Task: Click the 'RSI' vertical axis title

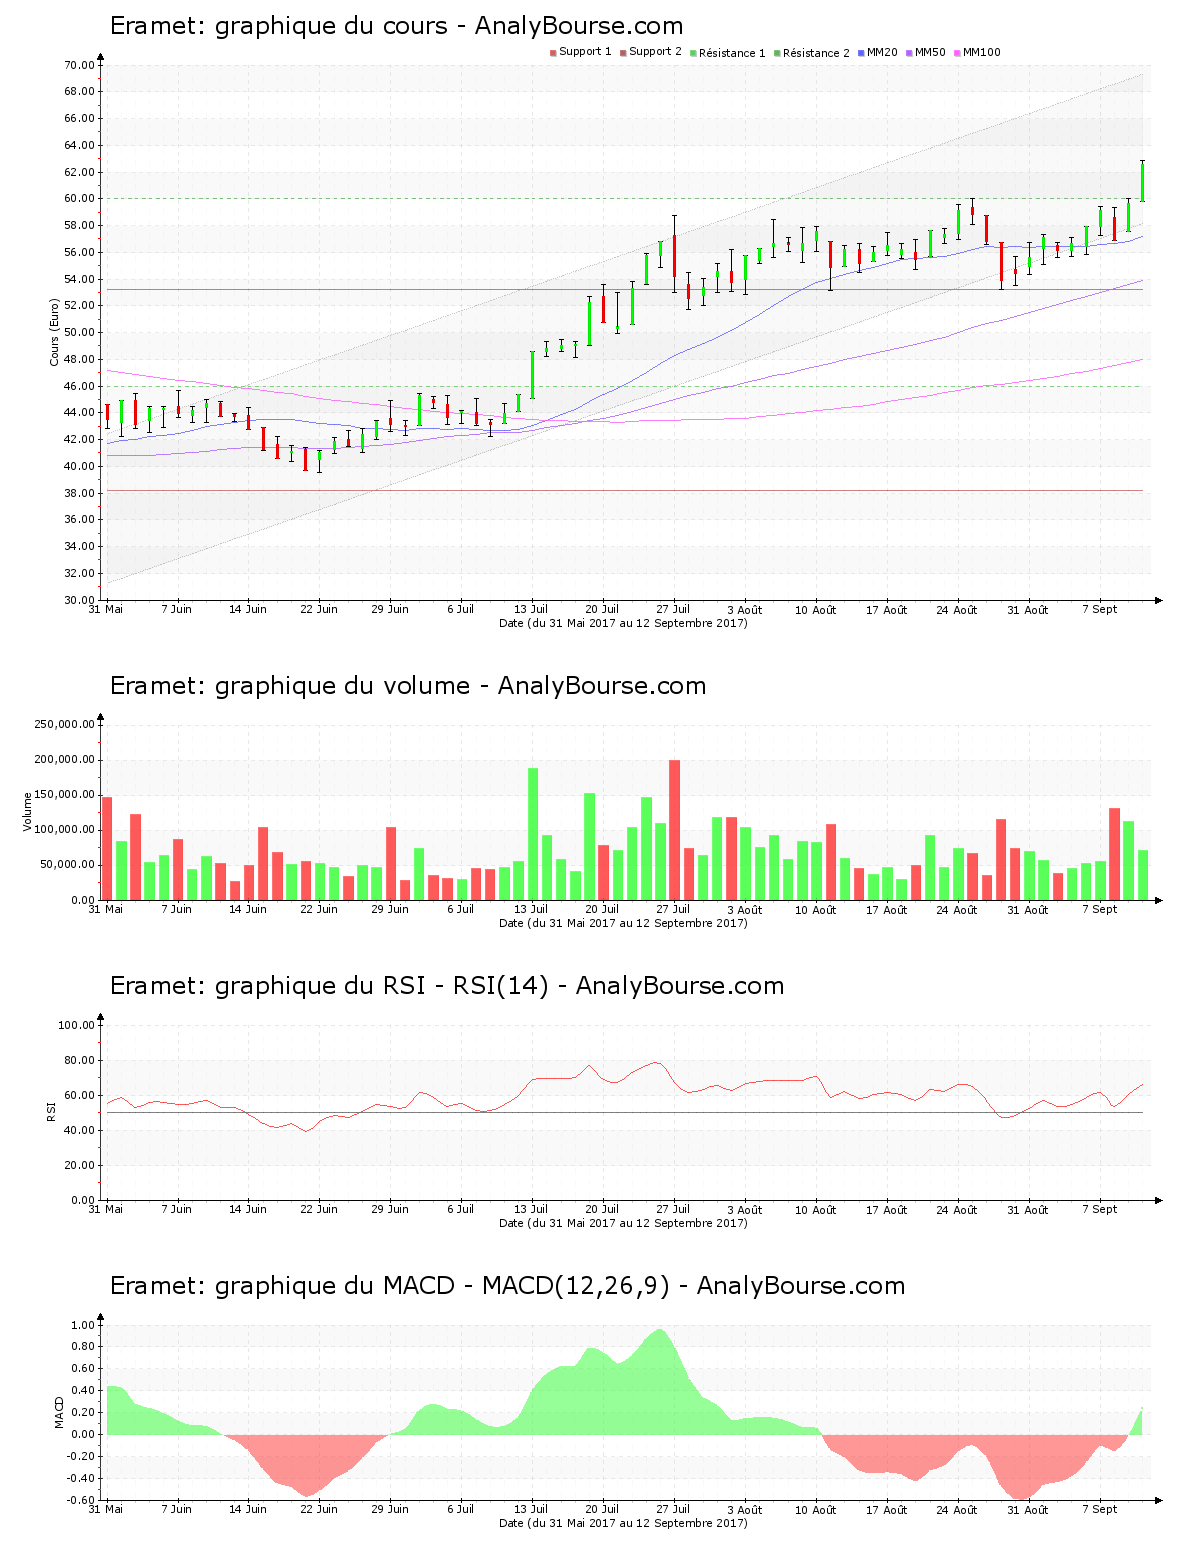Action: click(50, 1111)
